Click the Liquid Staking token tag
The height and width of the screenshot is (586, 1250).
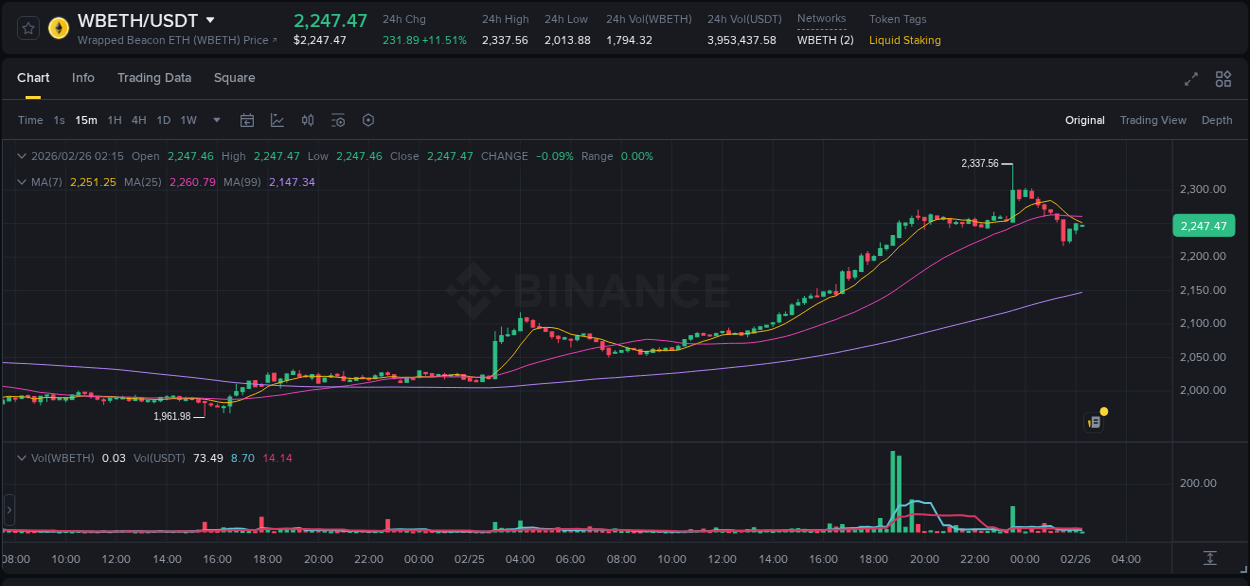pyautogui.click(x=904, y=40)
